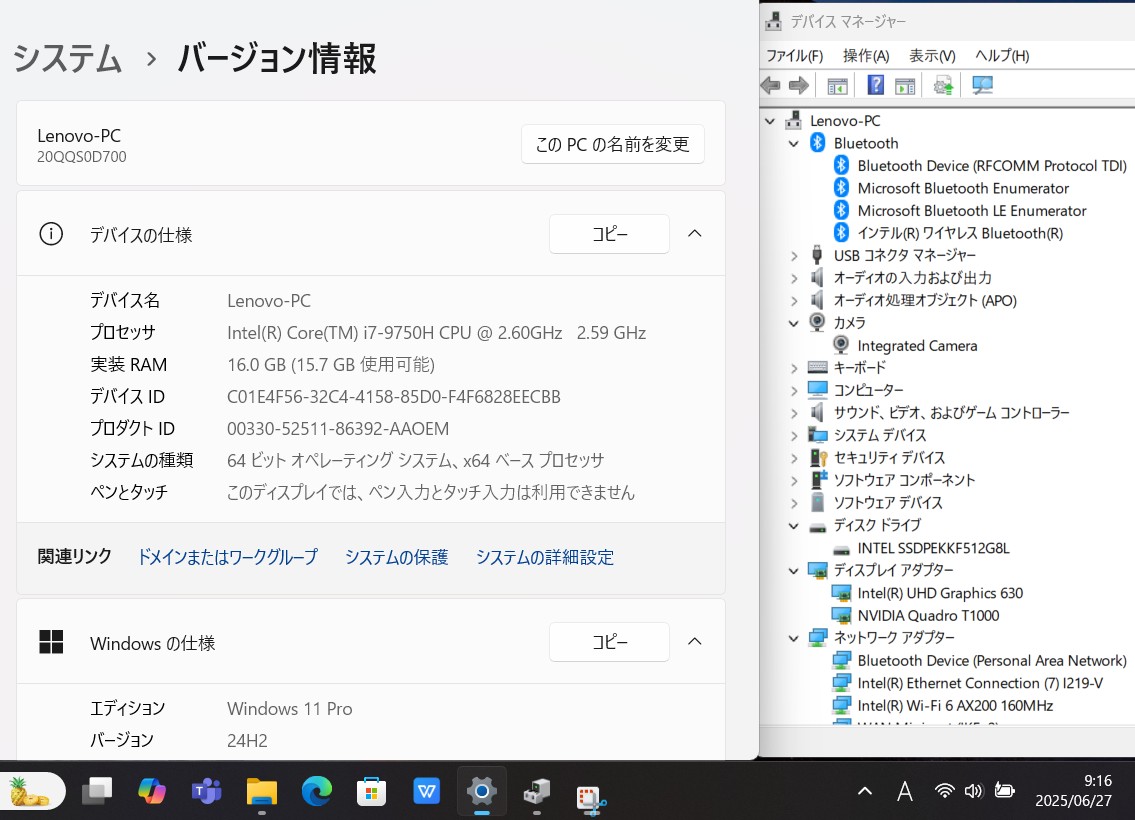
Task: Collapse the Bluetooth device category
Action: tap(793, 143)
